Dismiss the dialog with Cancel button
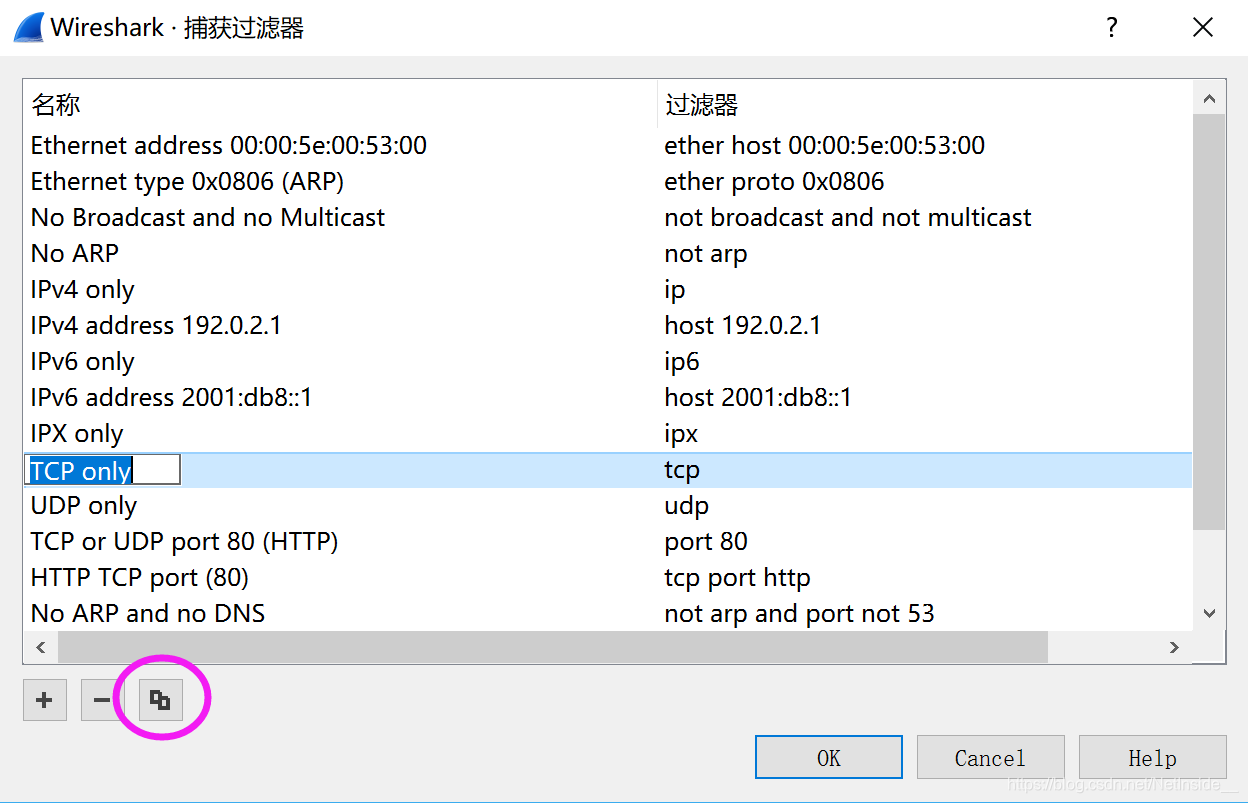Viewport: 1248px width, 803px height. click(990, 758)
